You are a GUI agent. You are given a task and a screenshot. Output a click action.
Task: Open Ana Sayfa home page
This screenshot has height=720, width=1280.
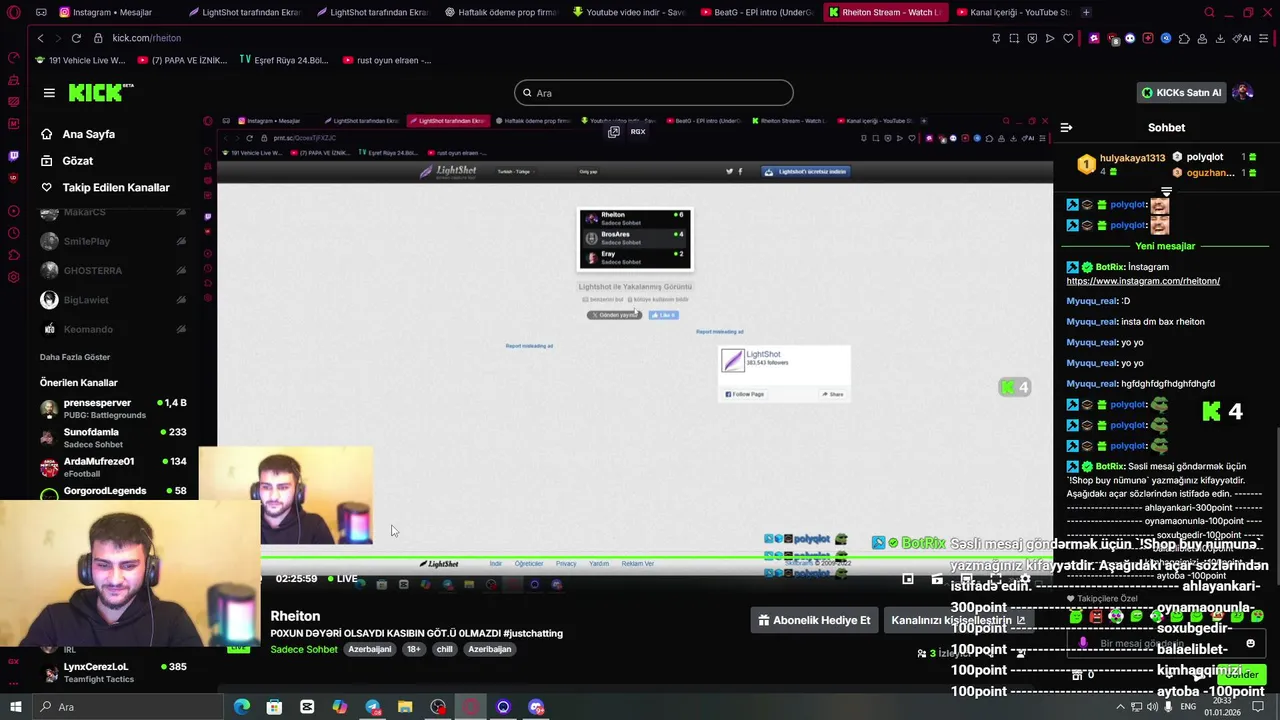point(88,134)
